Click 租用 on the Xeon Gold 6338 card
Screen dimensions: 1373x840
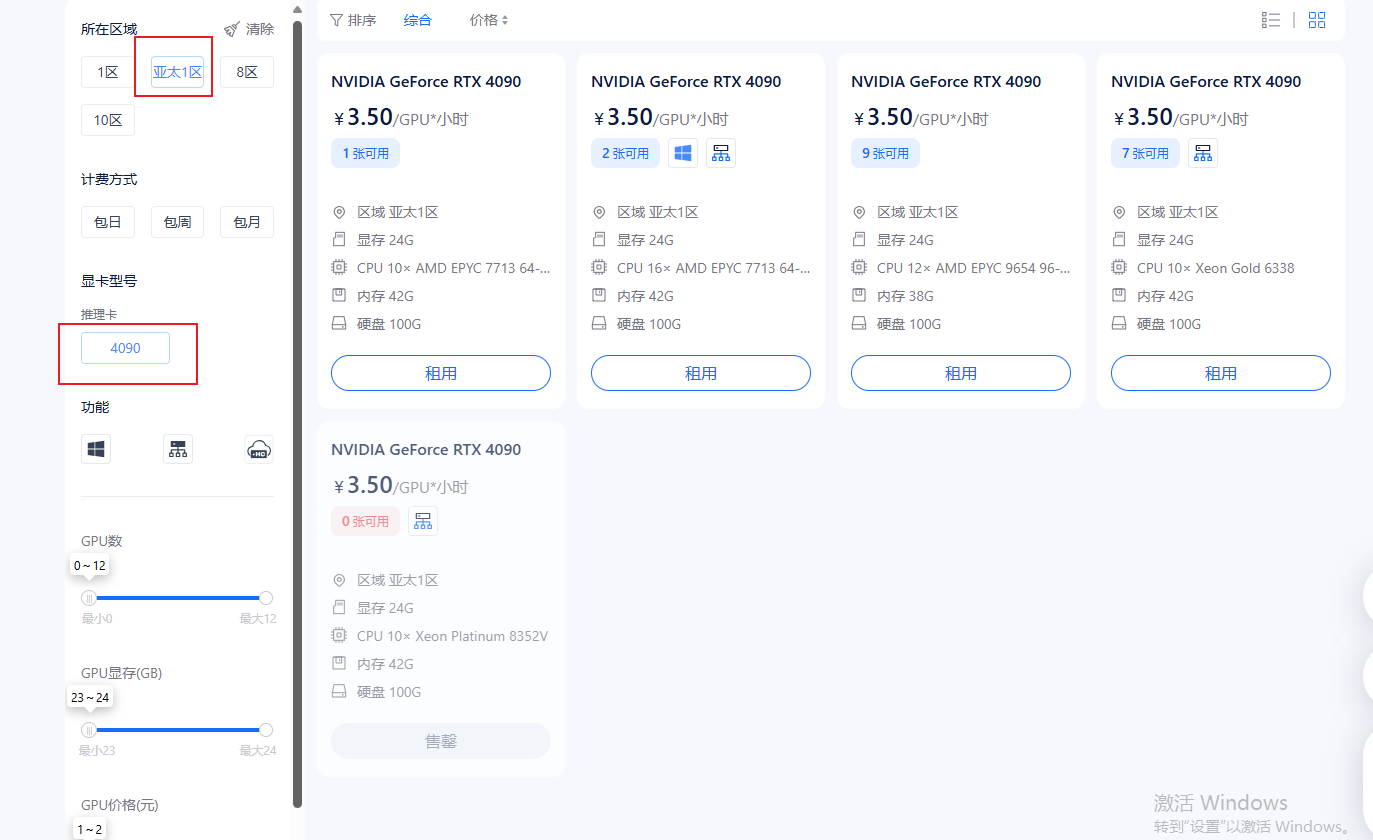click(1220, 373)
